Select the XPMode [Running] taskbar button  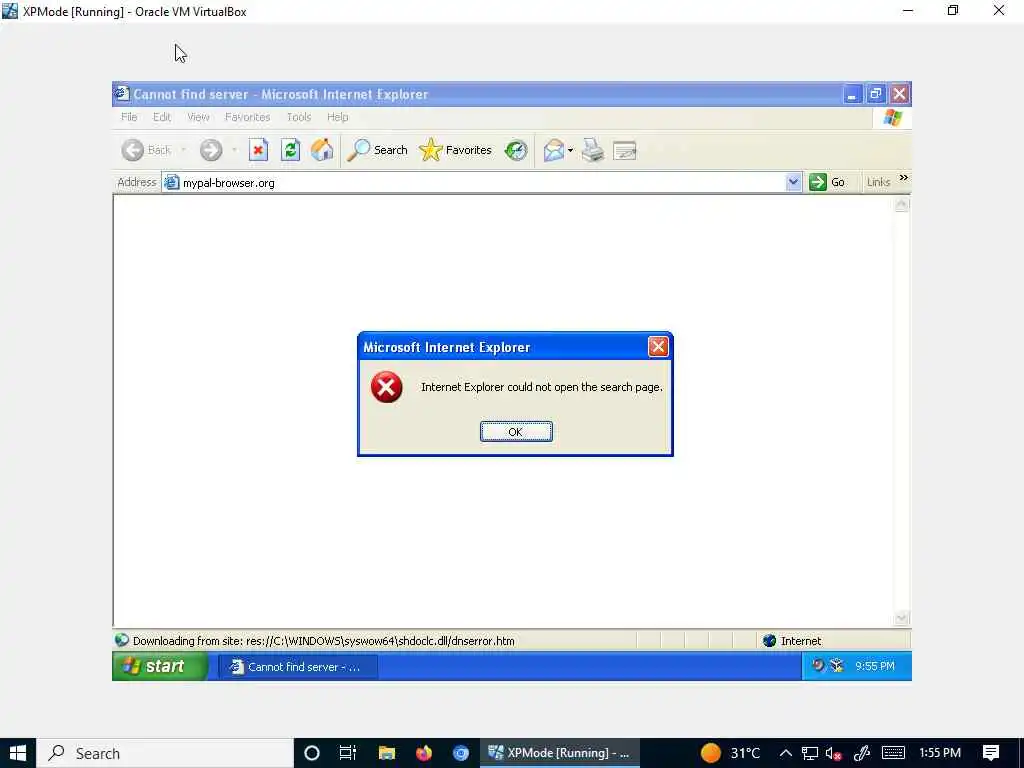(560, 753)
